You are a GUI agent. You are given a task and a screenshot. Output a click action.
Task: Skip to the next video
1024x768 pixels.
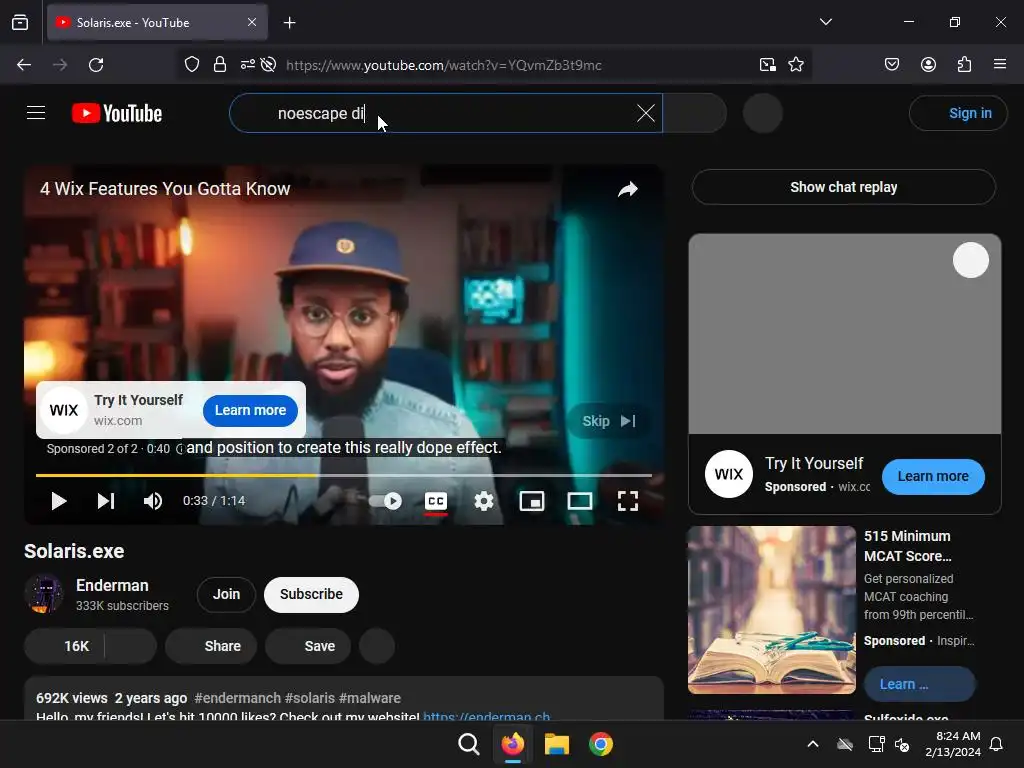click(106, 501)
